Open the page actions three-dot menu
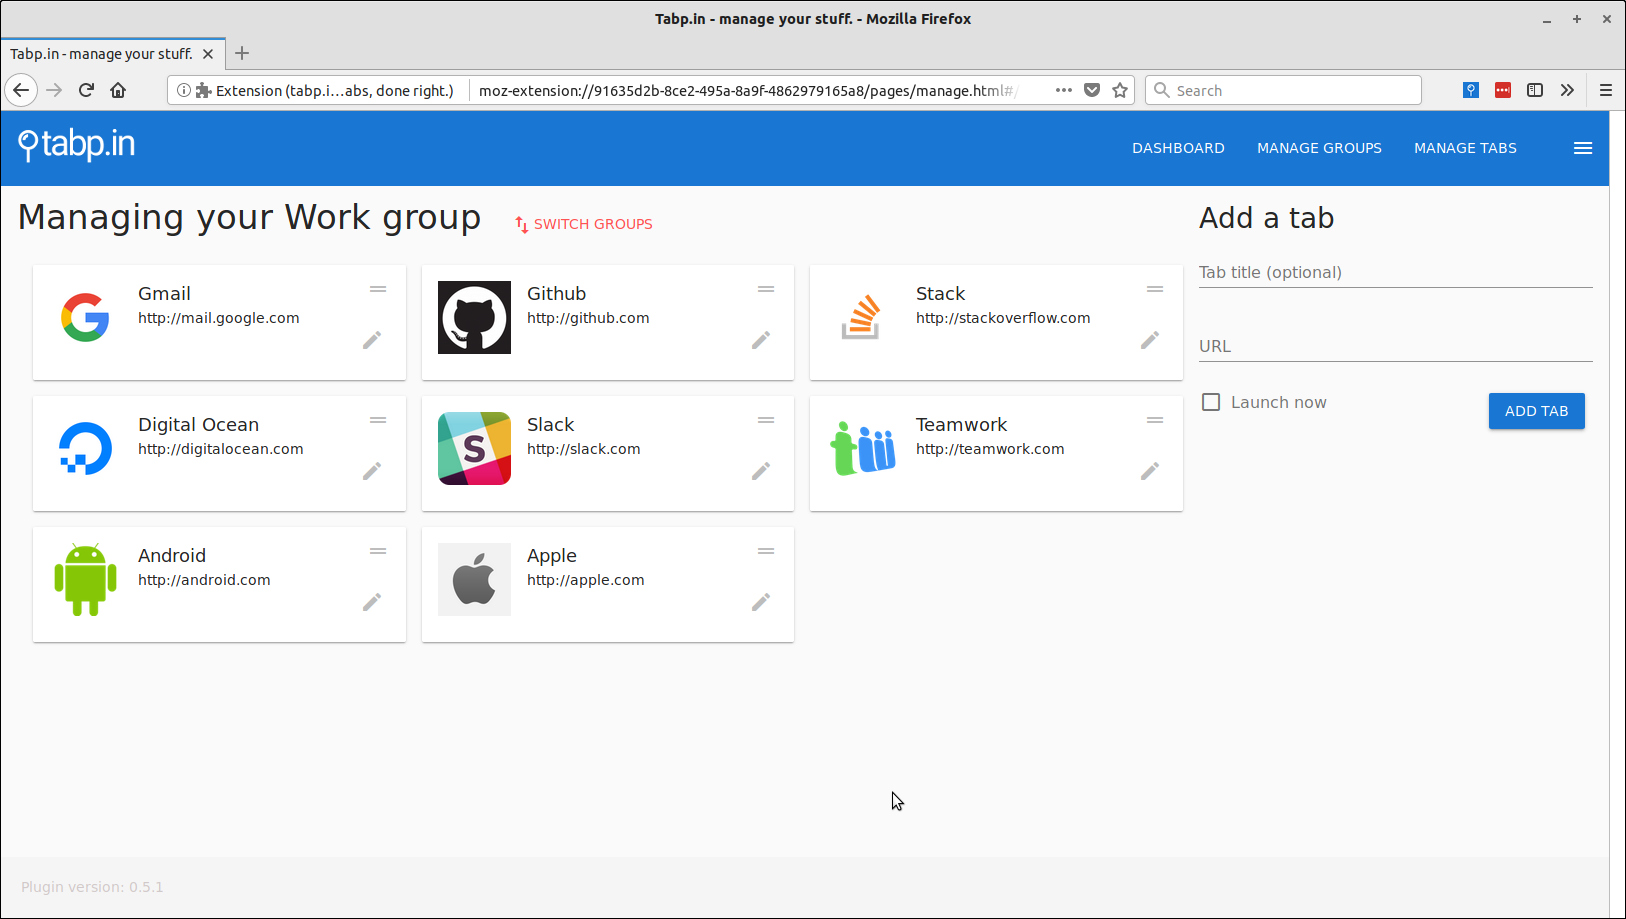Image resolution: width=1626 pixels, height=919 pixels. [1064, 90]
